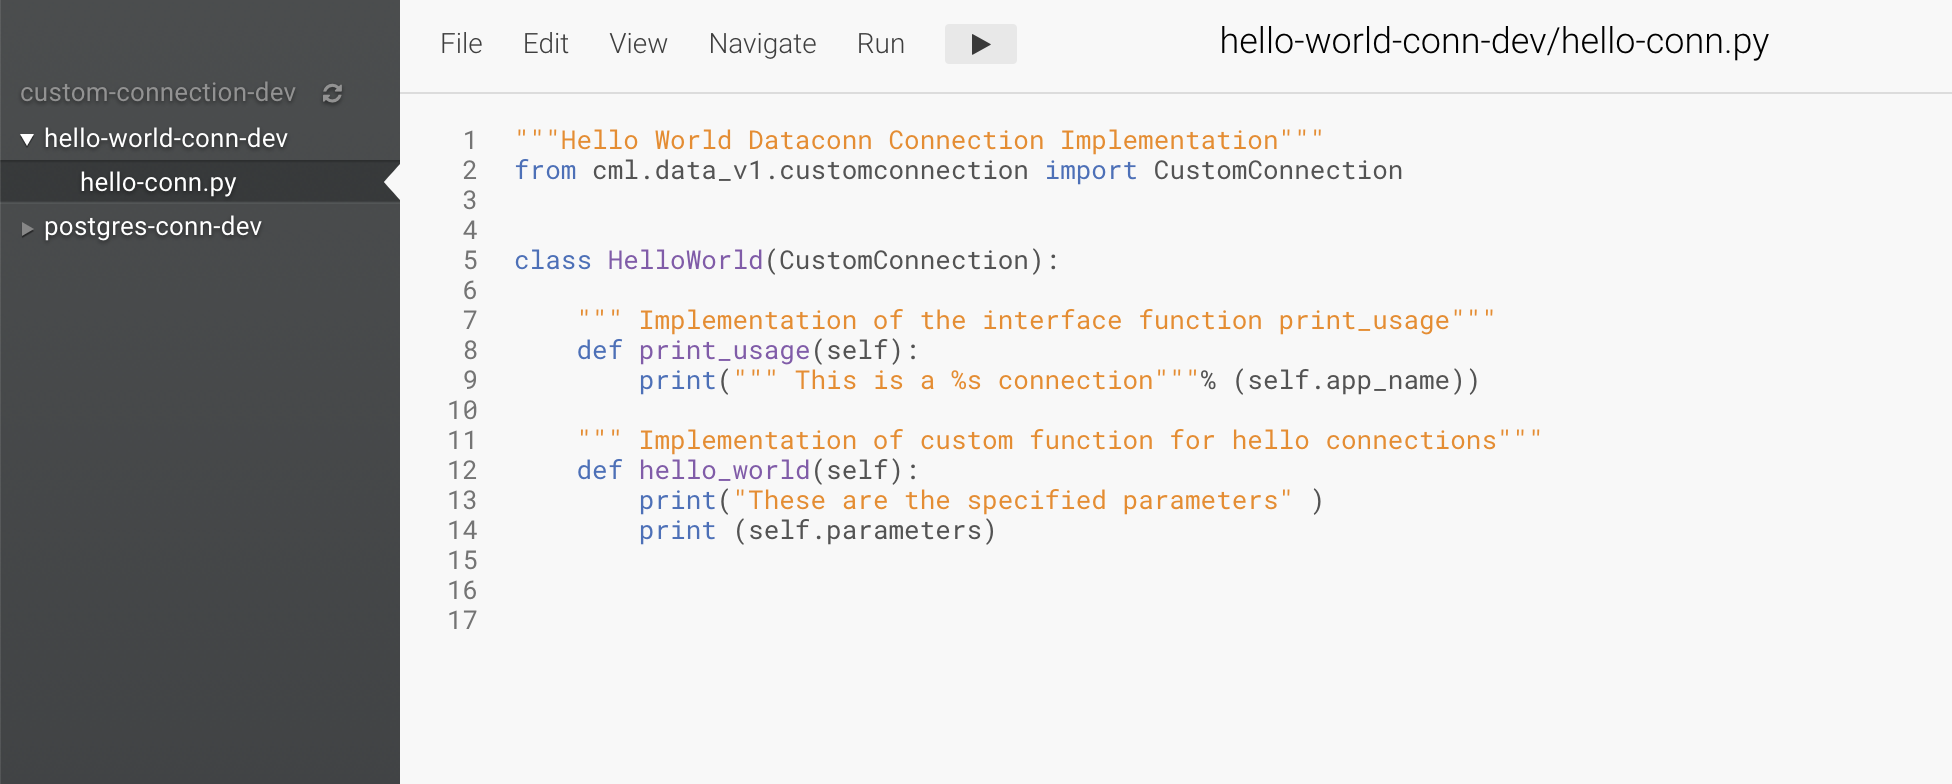Open the Run menu
The height and width of the screenshot is (784, 1952).
880,44
